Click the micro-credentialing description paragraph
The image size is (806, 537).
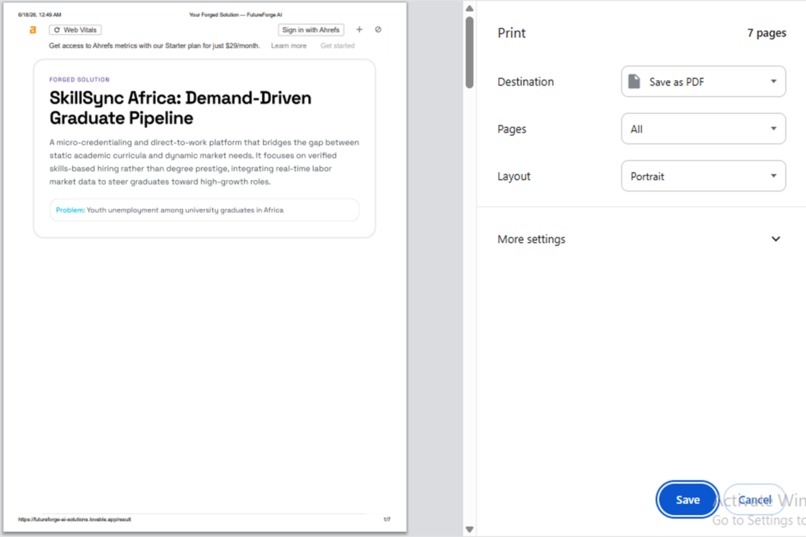coord(204,162)
